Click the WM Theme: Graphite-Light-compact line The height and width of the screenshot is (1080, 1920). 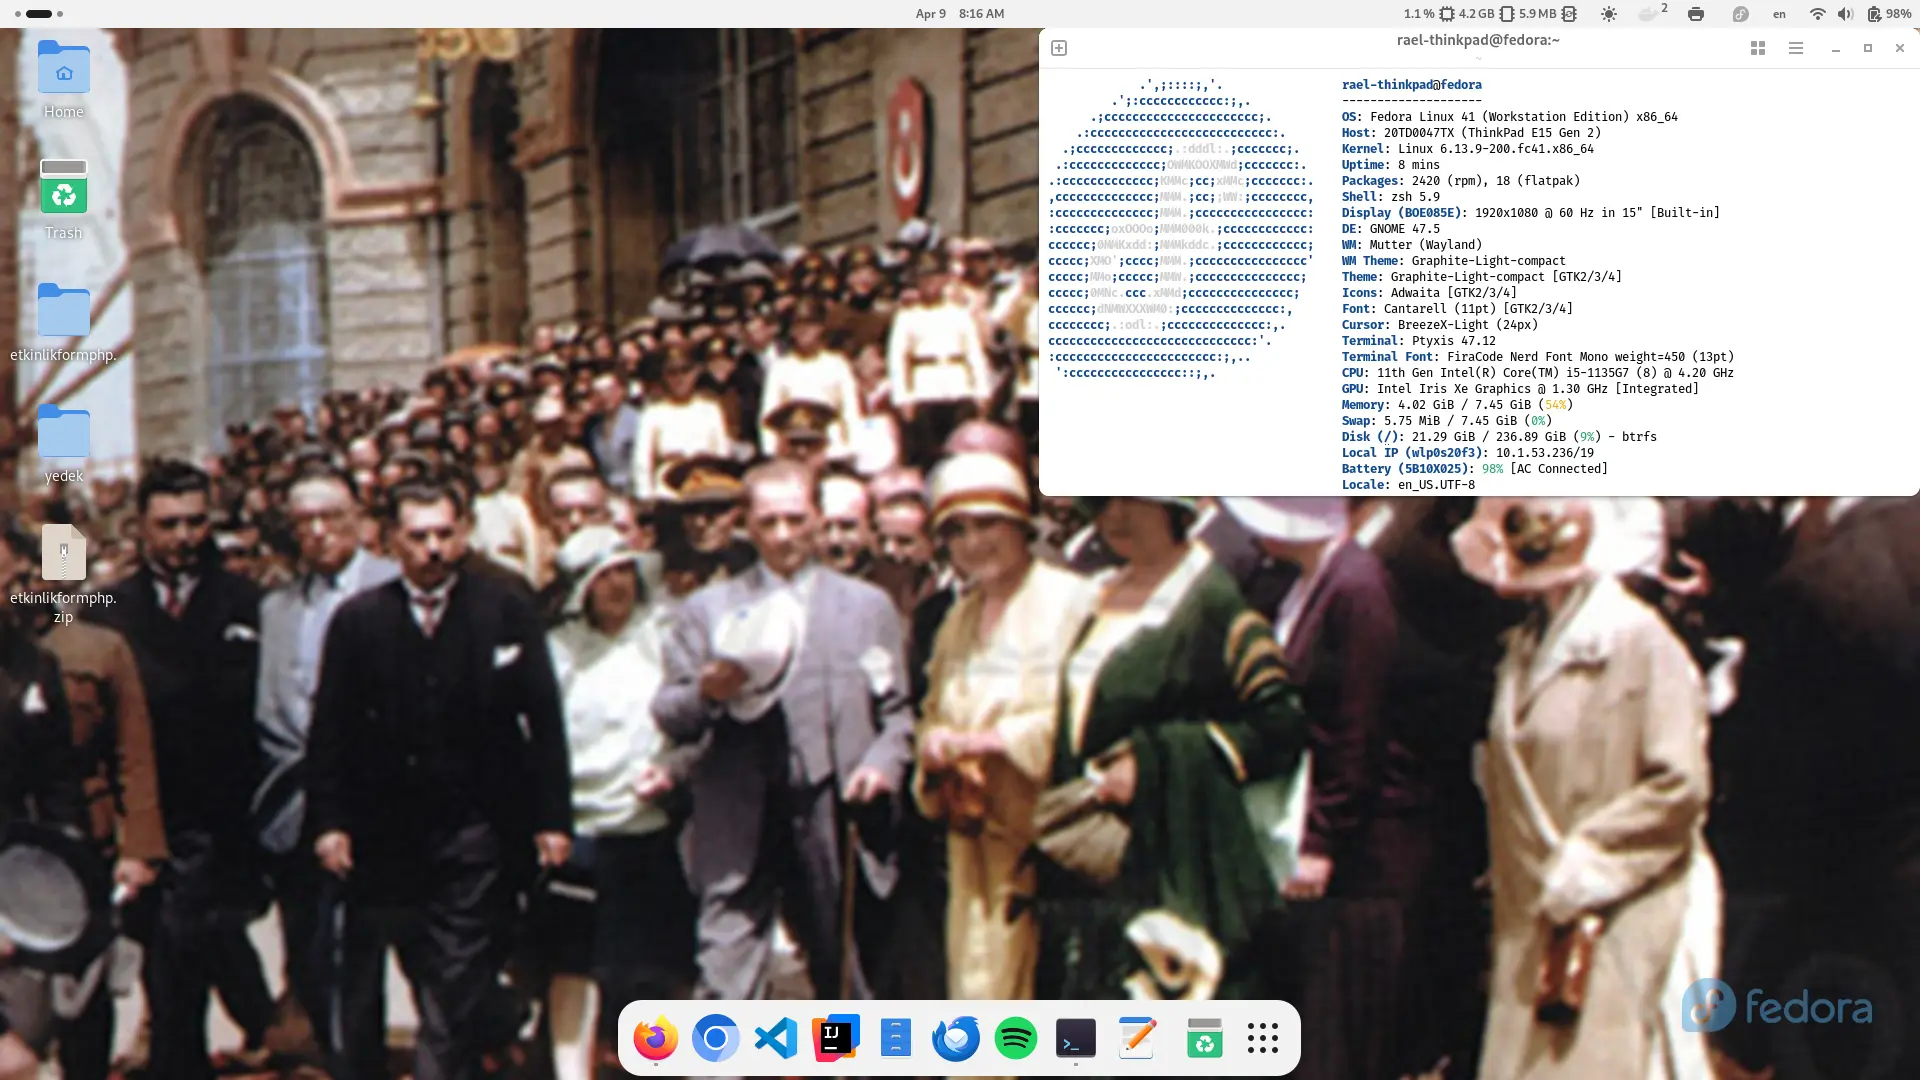click(x=1453, y=261)
